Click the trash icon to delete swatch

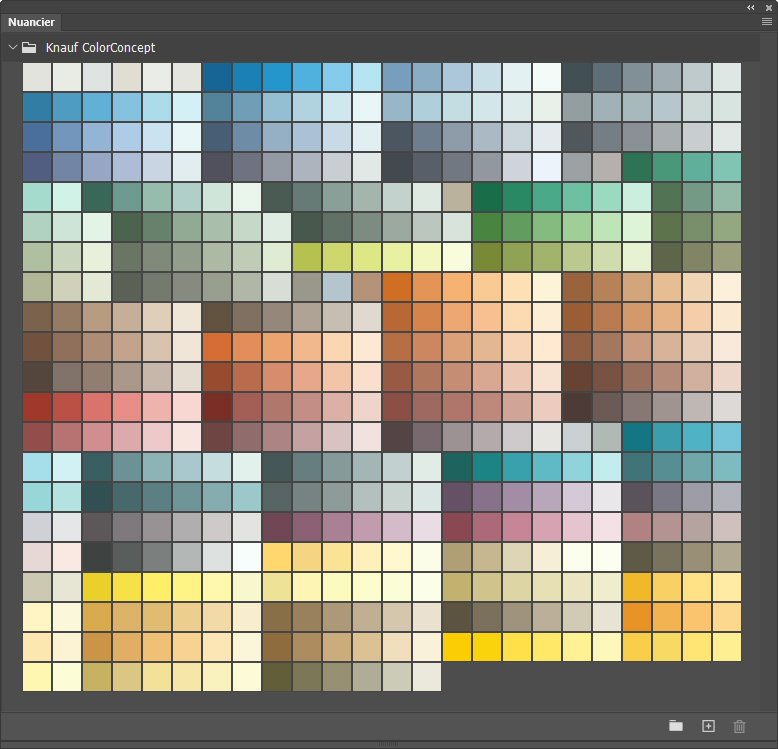739,726
